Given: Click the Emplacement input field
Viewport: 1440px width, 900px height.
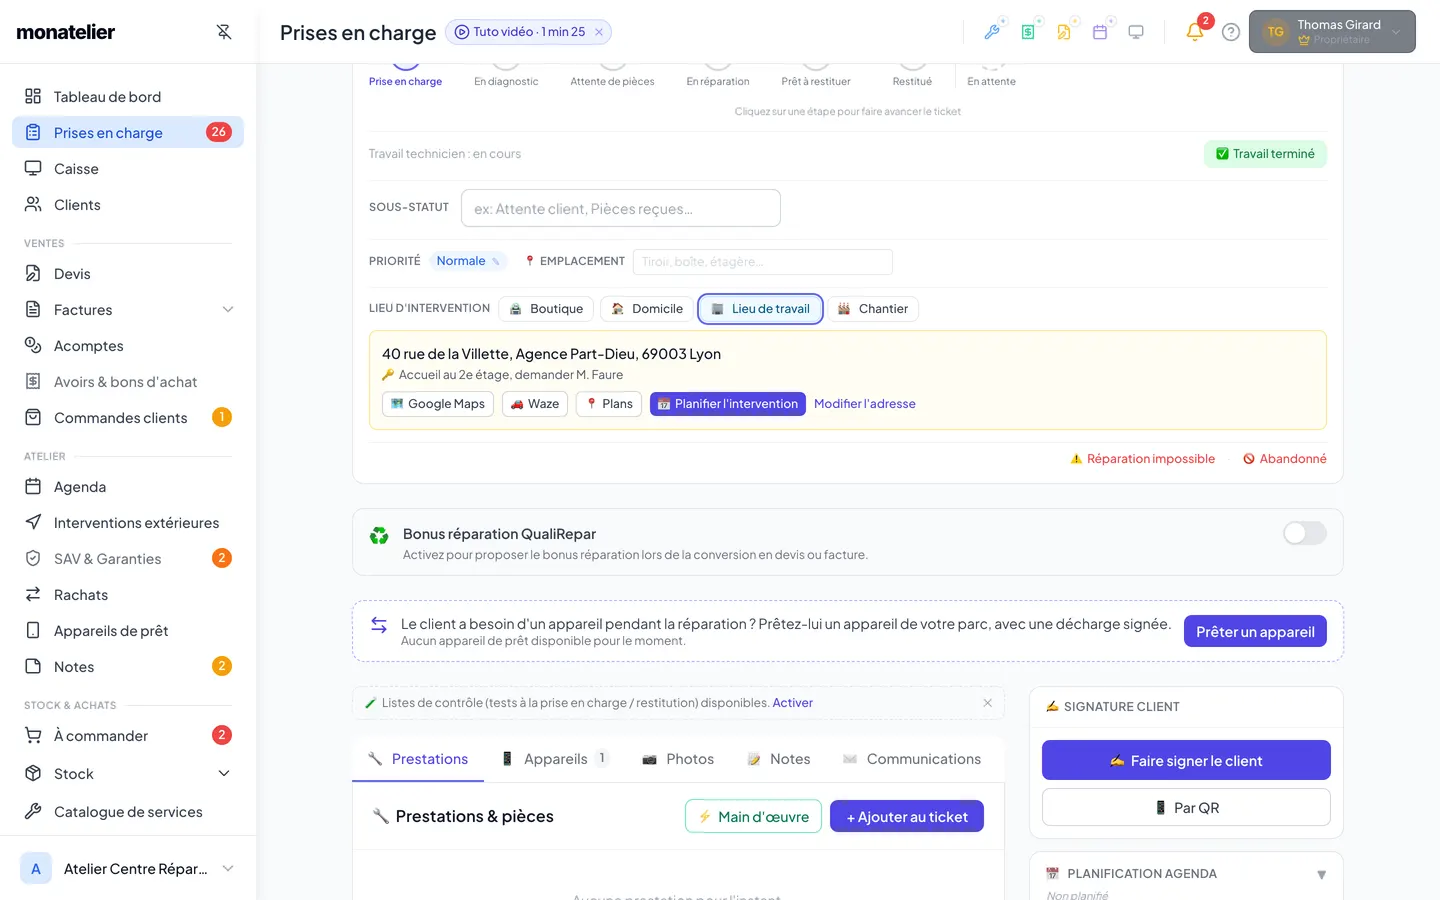Looking at the screenshot, I should pos(763,262).
